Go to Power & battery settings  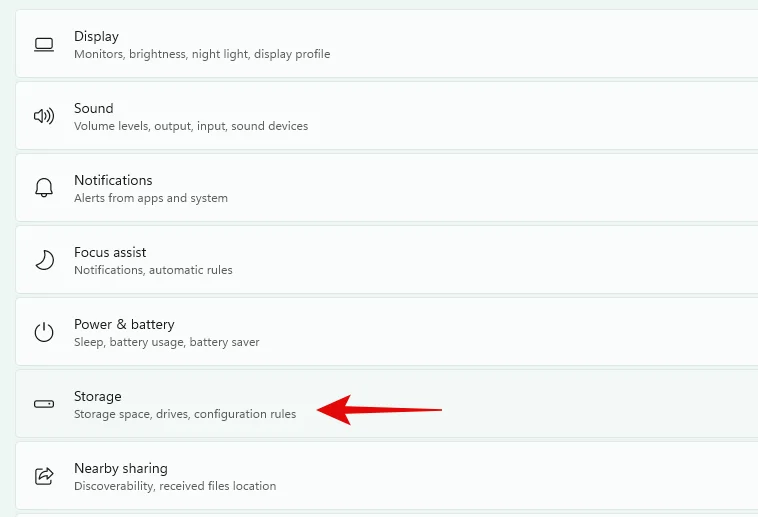pos(387,332)
